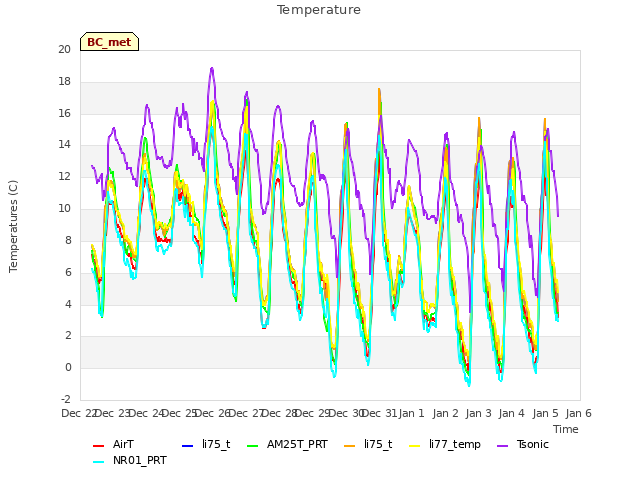Screen dimensions: 640x480
Task: Click the '12' y-axis tick label
Action: pyautogui.click(x=64, y=176)
